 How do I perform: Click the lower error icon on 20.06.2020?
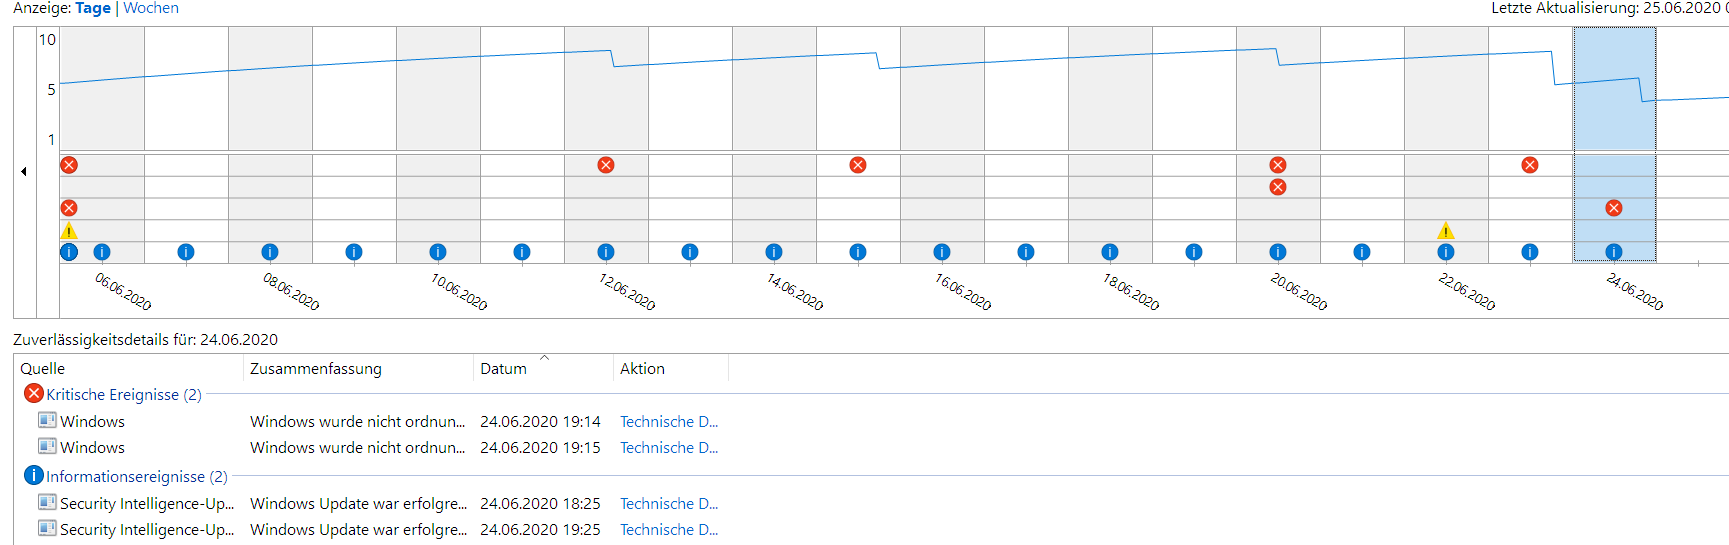(1278, 187)
